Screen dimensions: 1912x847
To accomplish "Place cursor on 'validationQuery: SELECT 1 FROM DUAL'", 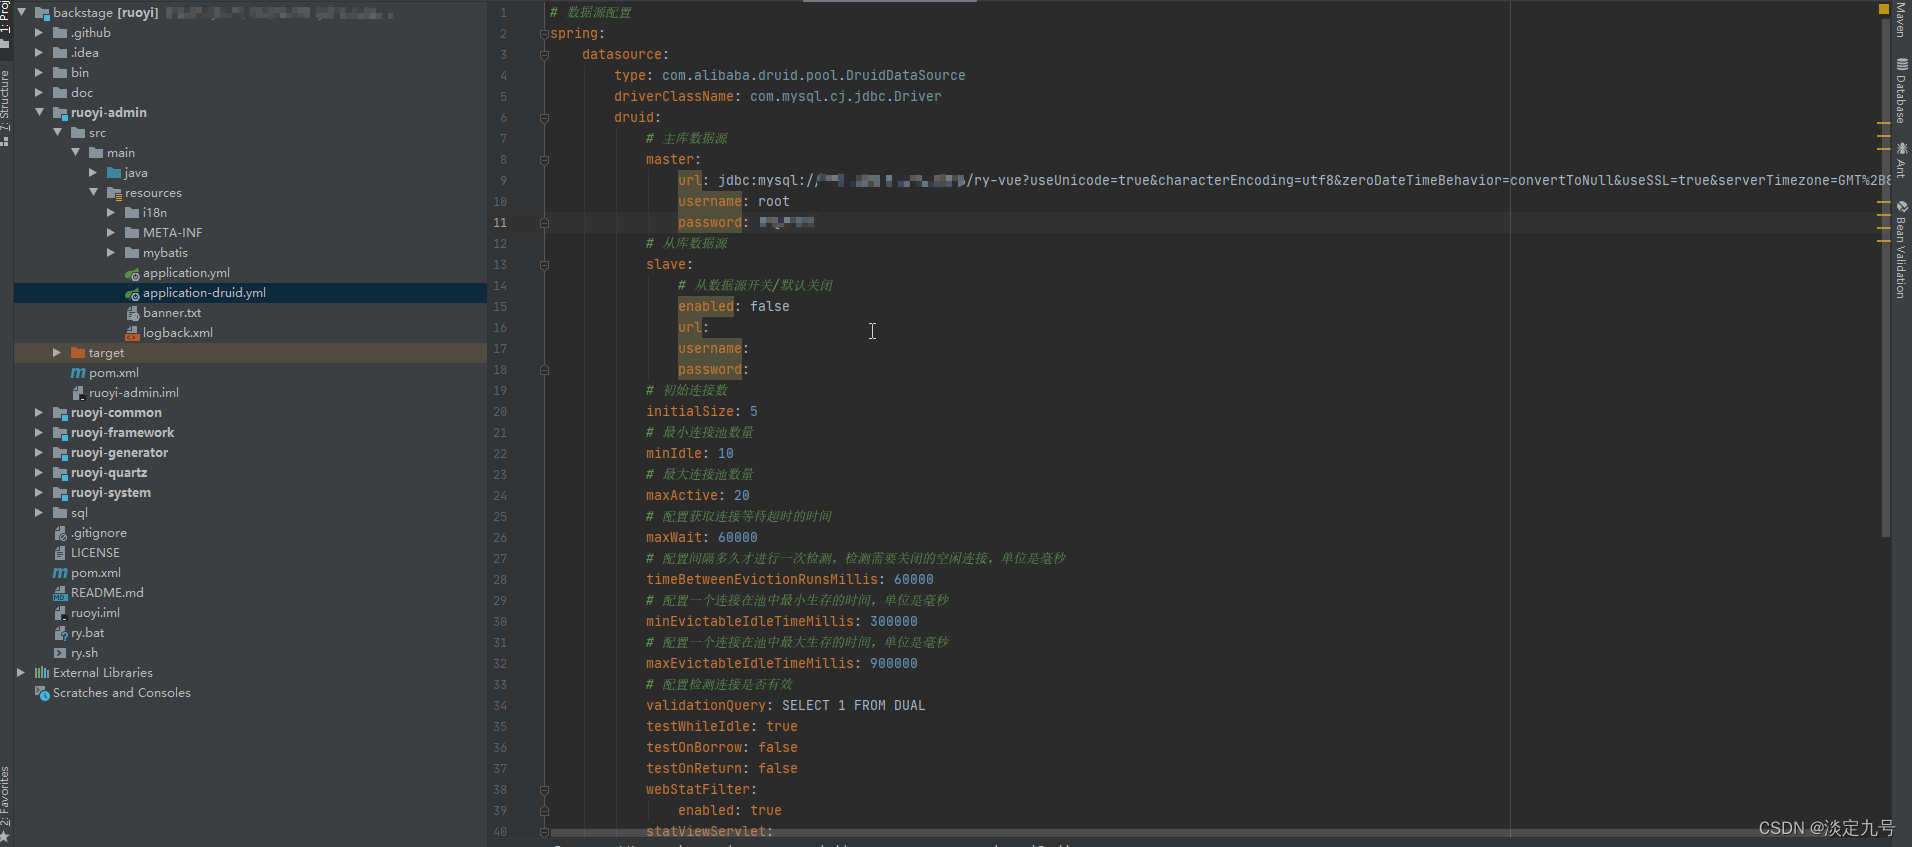I will tap(785, 705).
